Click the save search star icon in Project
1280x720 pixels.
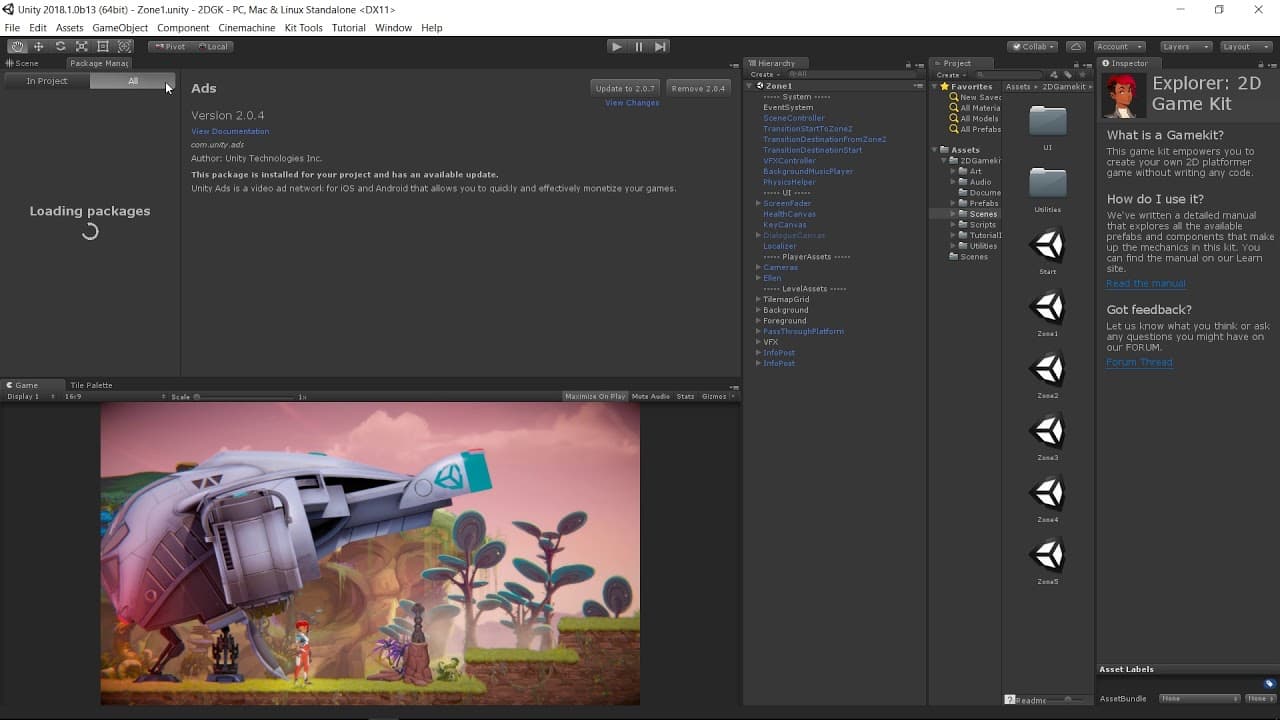(1082, 75)
